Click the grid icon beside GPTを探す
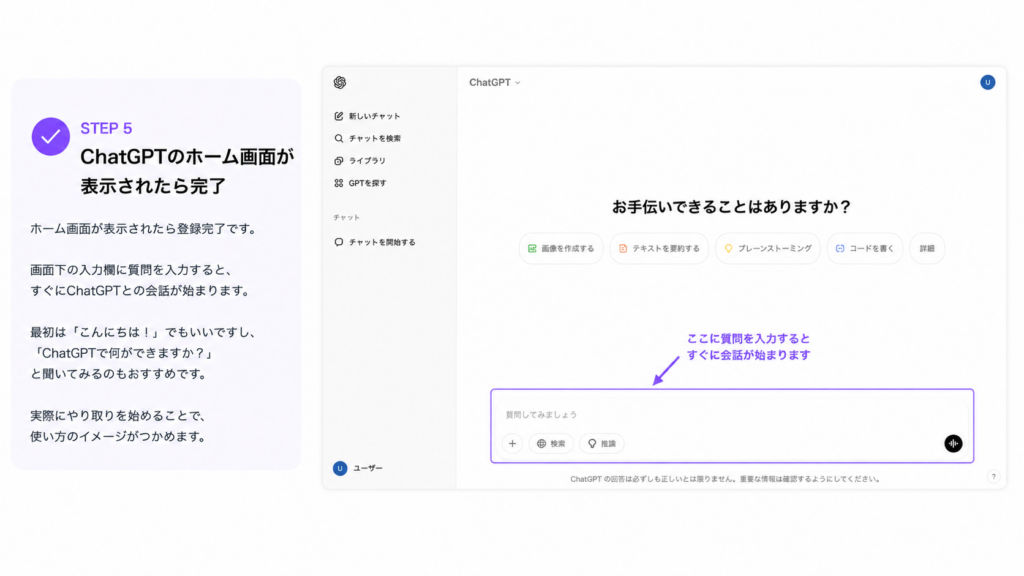 [338, 184]
